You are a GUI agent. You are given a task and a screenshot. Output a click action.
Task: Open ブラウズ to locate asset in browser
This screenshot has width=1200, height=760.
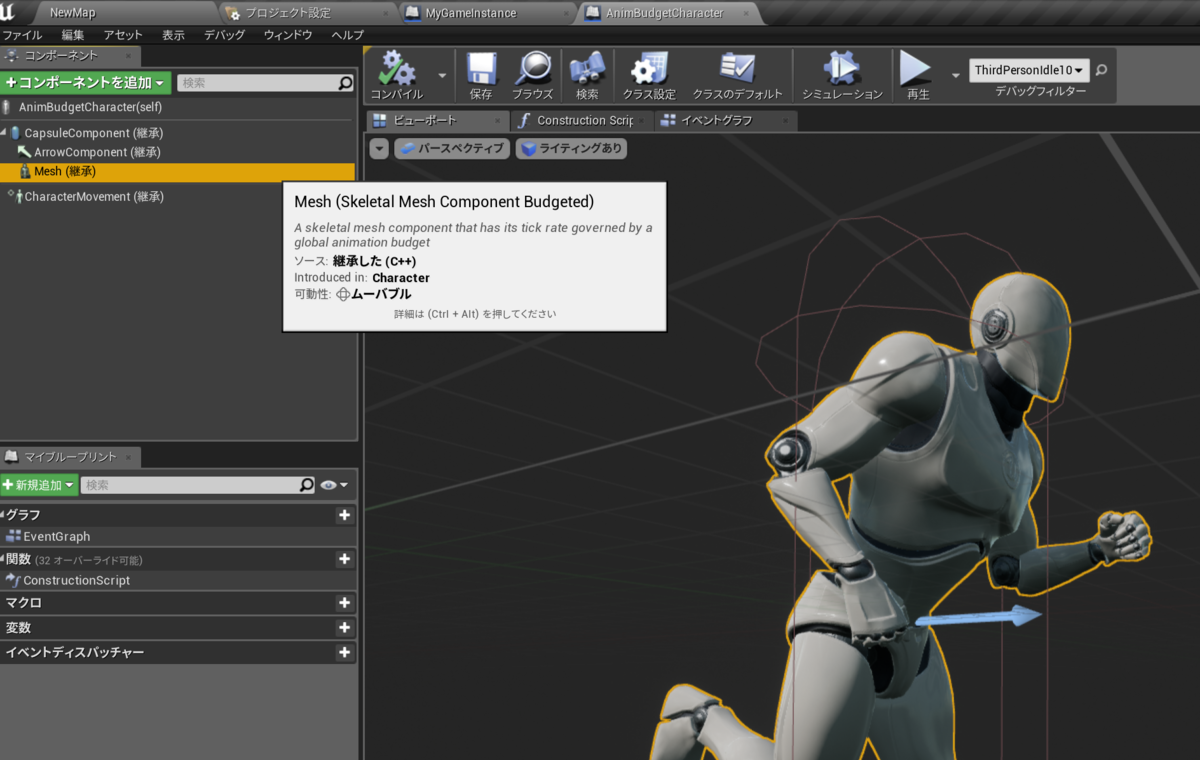[533, 73]
